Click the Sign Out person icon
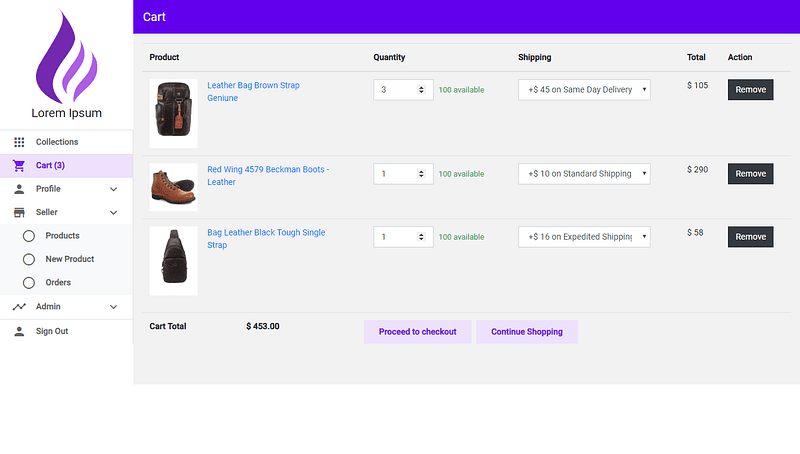This screenshot has height=454, width=800. click(19, 331)
